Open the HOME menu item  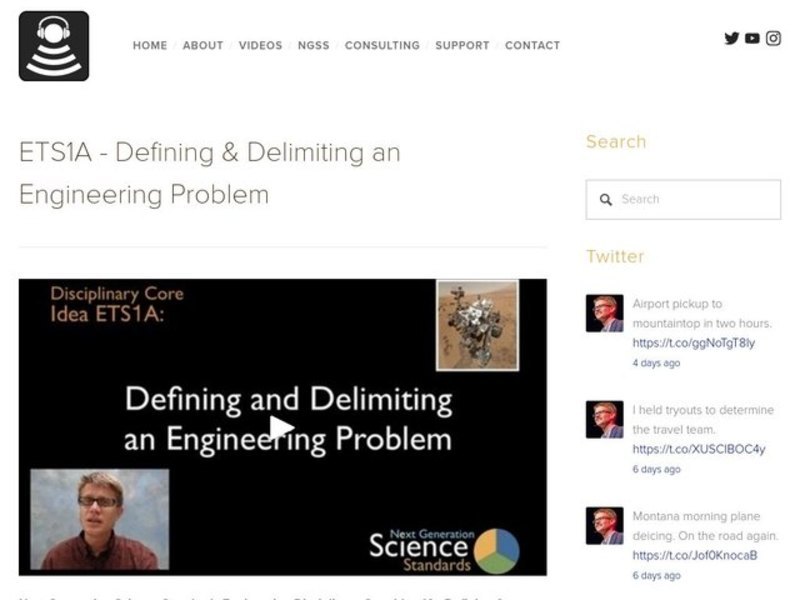[x=150, y=45]
